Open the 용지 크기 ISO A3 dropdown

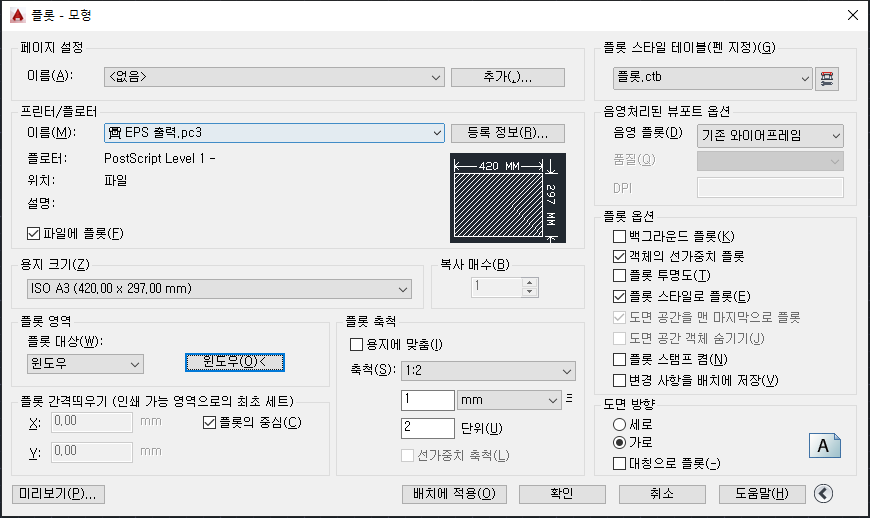pos(219,289)
